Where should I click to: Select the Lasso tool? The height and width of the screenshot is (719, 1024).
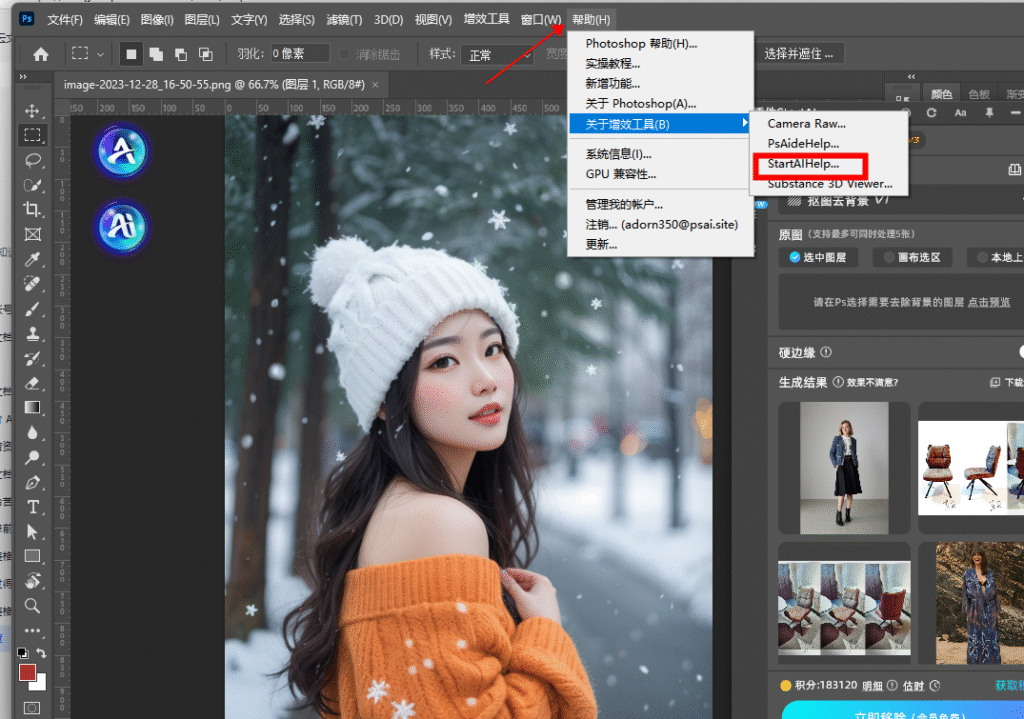(x=32, y=160)
